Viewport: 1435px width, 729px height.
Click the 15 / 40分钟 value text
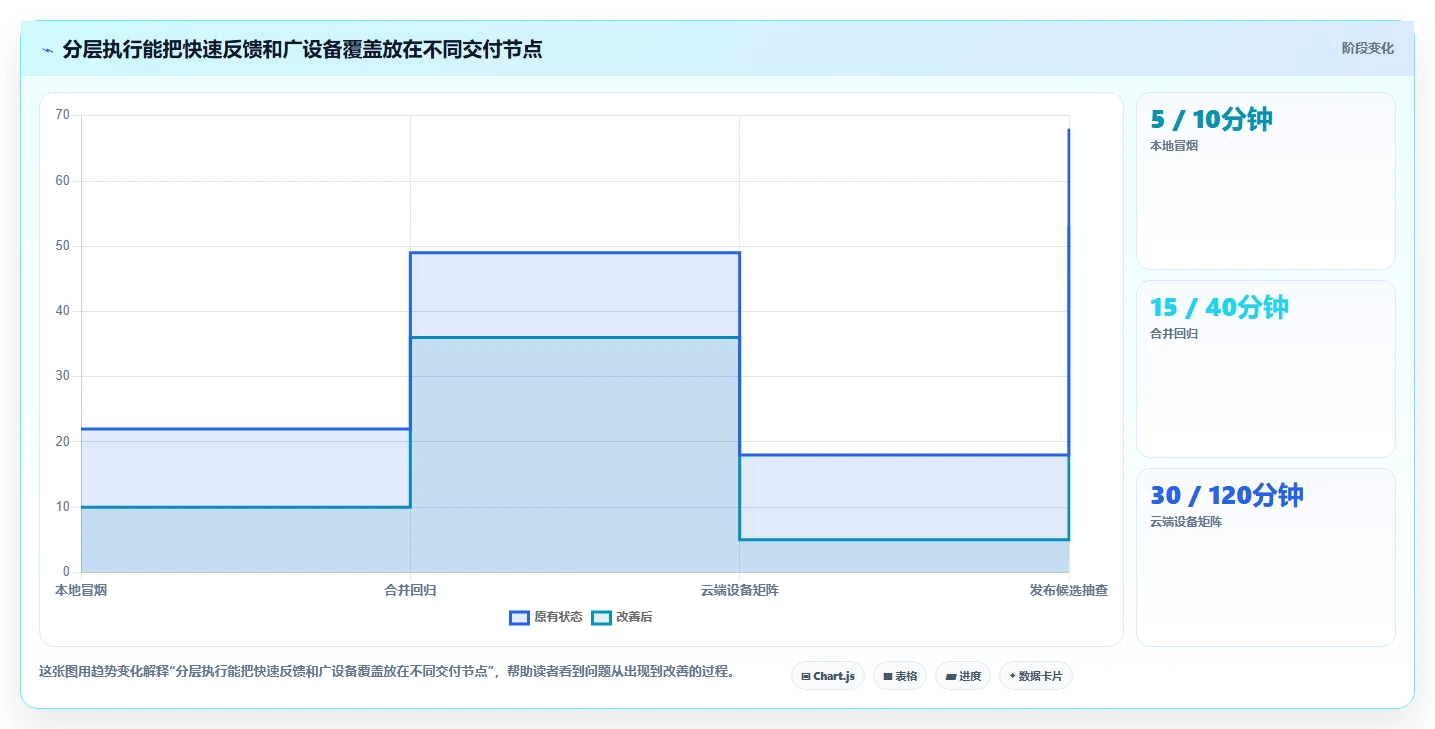click(x=1219, y=307)
